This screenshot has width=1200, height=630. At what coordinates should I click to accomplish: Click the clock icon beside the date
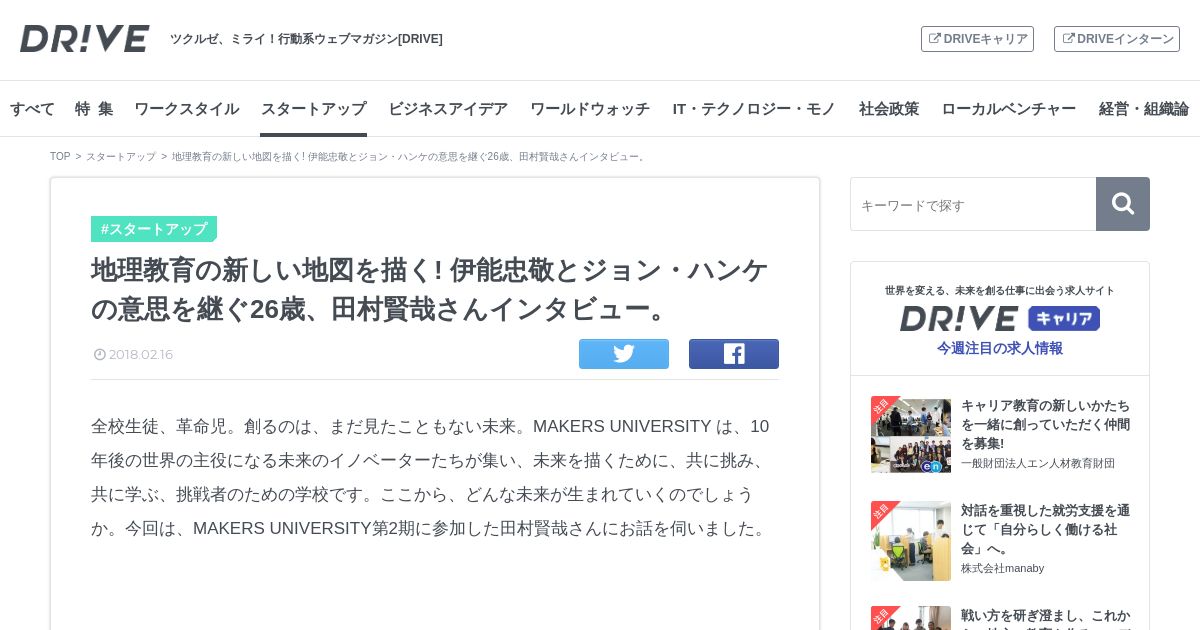[x=100, y=354]
